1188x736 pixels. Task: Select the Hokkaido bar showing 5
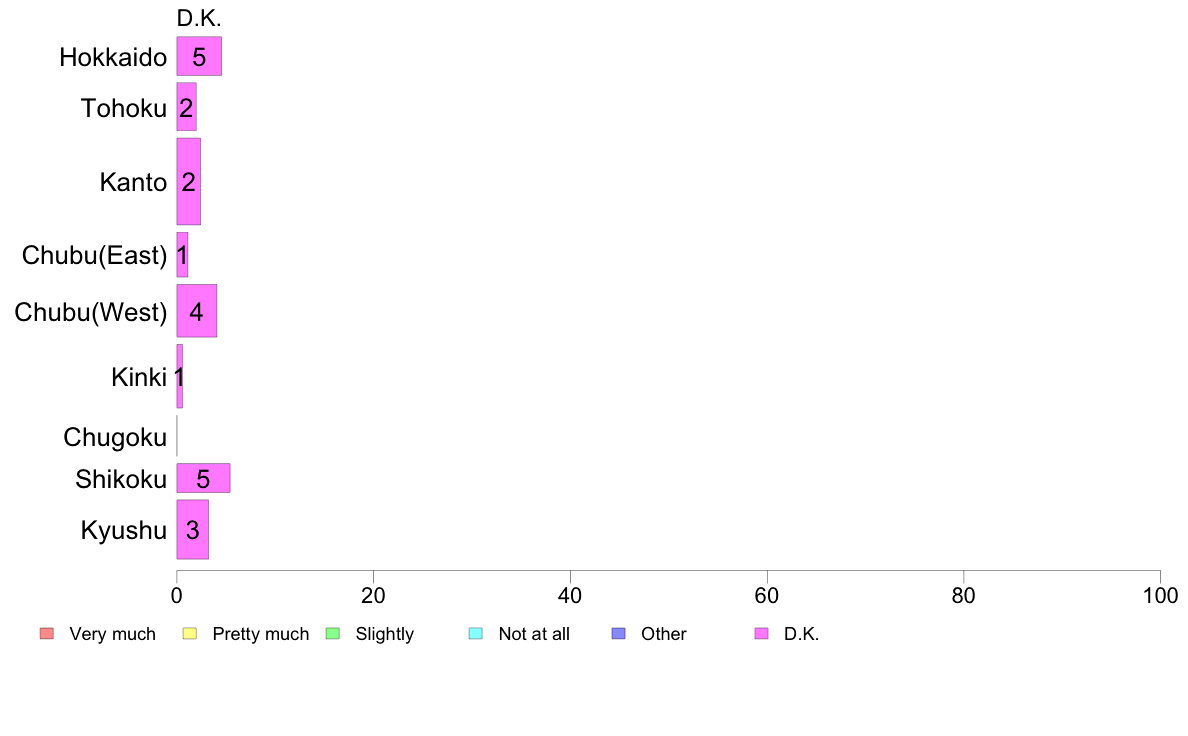point(199,56)
